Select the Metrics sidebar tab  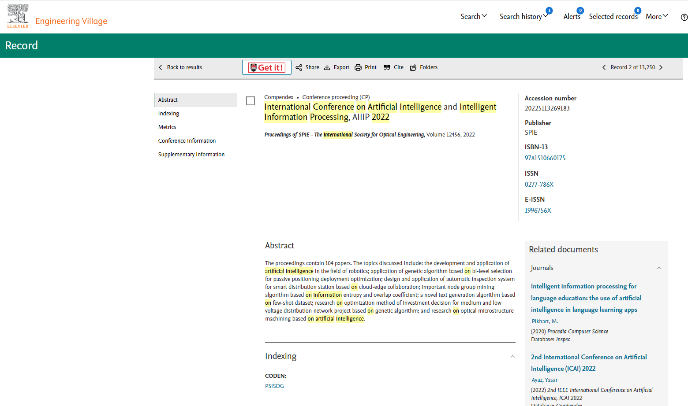click(x=167, y=127)
